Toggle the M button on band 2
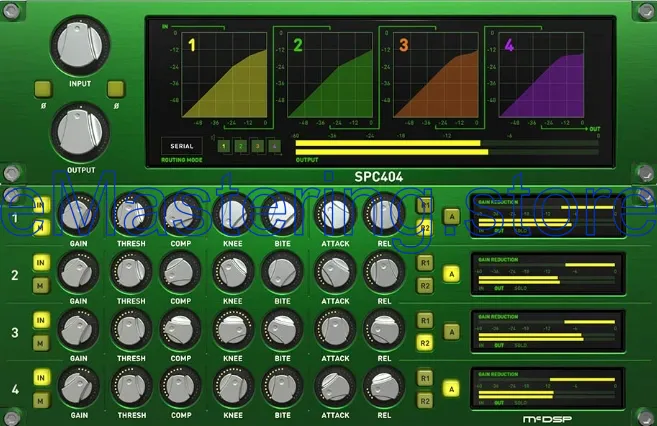 tap(41, 286)
